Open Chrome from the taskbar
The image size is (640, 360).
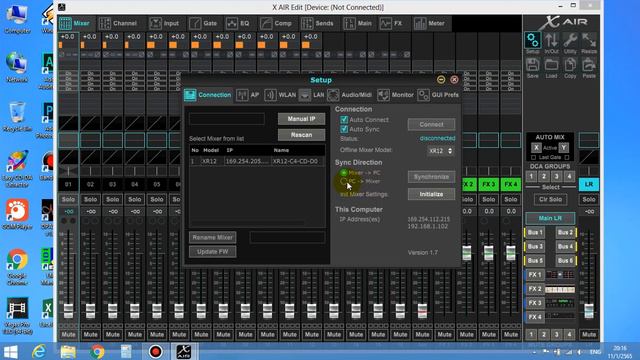(97, 351)
